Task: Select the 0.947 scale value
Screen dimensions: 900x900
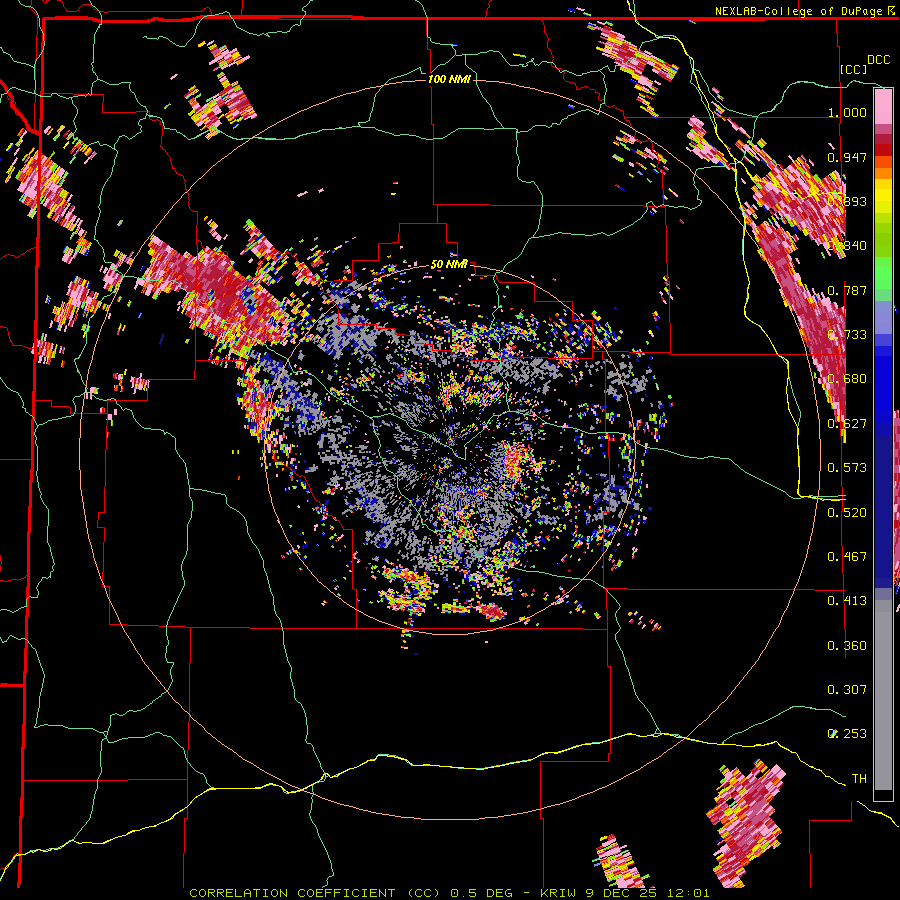Action: click(847, 157)
